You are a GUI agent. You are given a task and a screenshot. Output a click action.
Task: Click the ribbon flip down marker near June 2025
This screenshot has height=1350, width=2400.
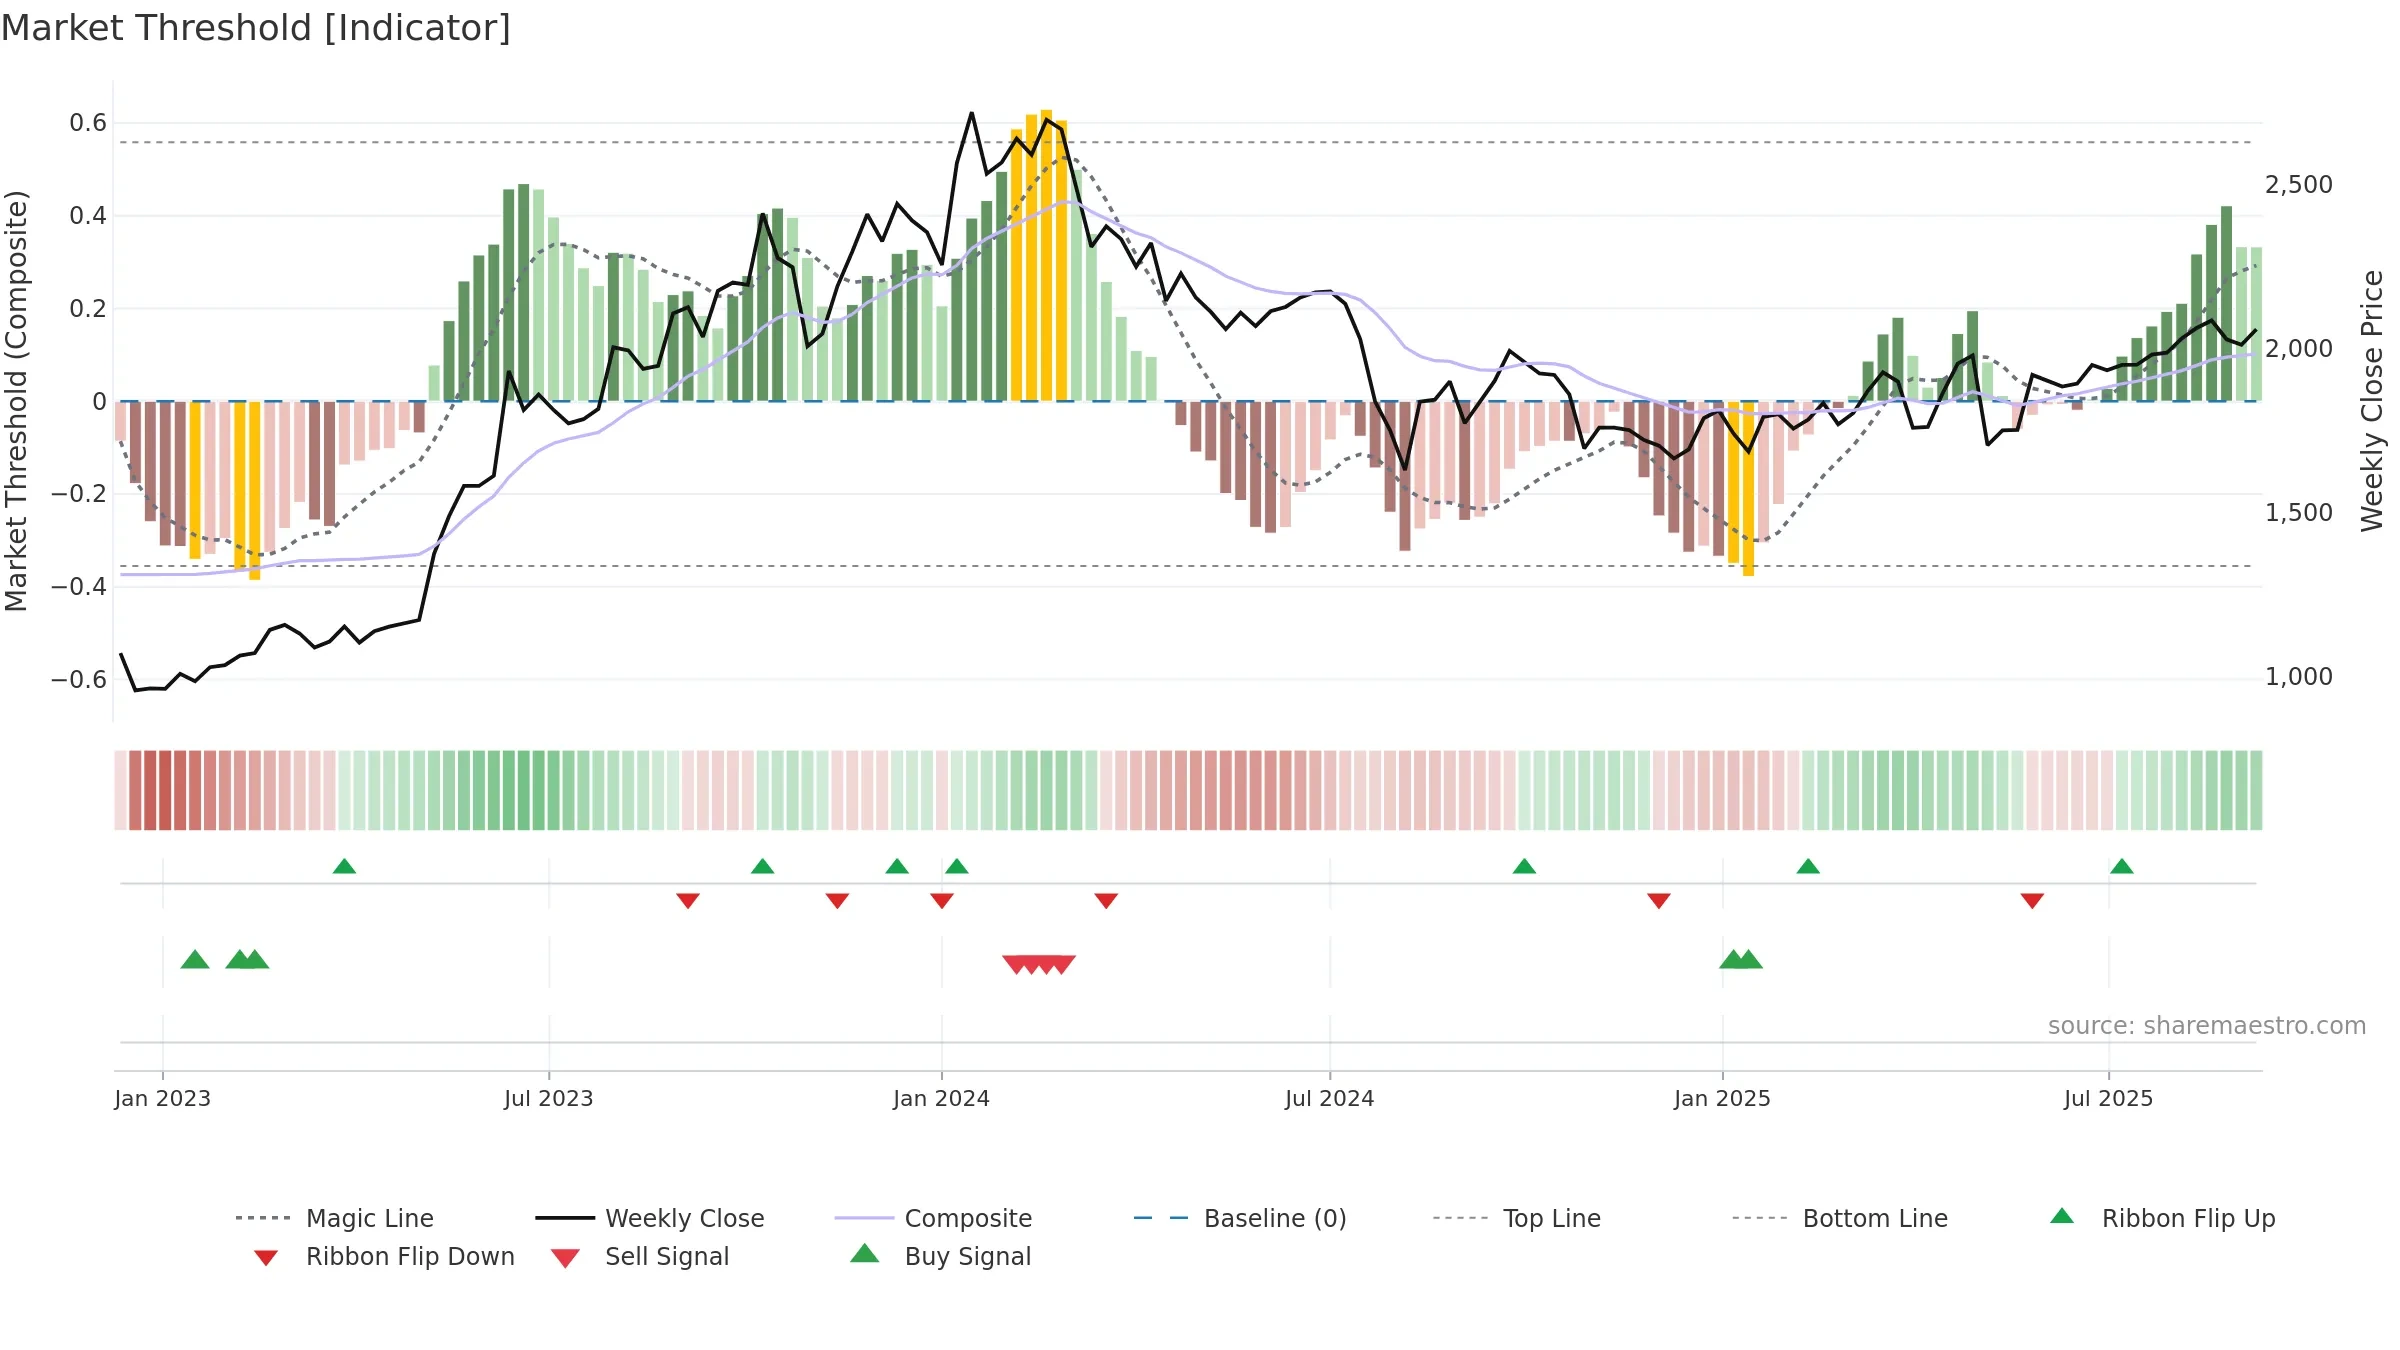point(2032,901)
